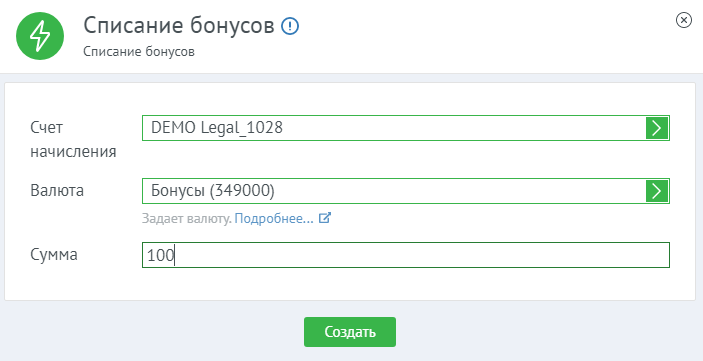Focus the Сумма field containing 100

pyautogui.click(x=406, y=255)
